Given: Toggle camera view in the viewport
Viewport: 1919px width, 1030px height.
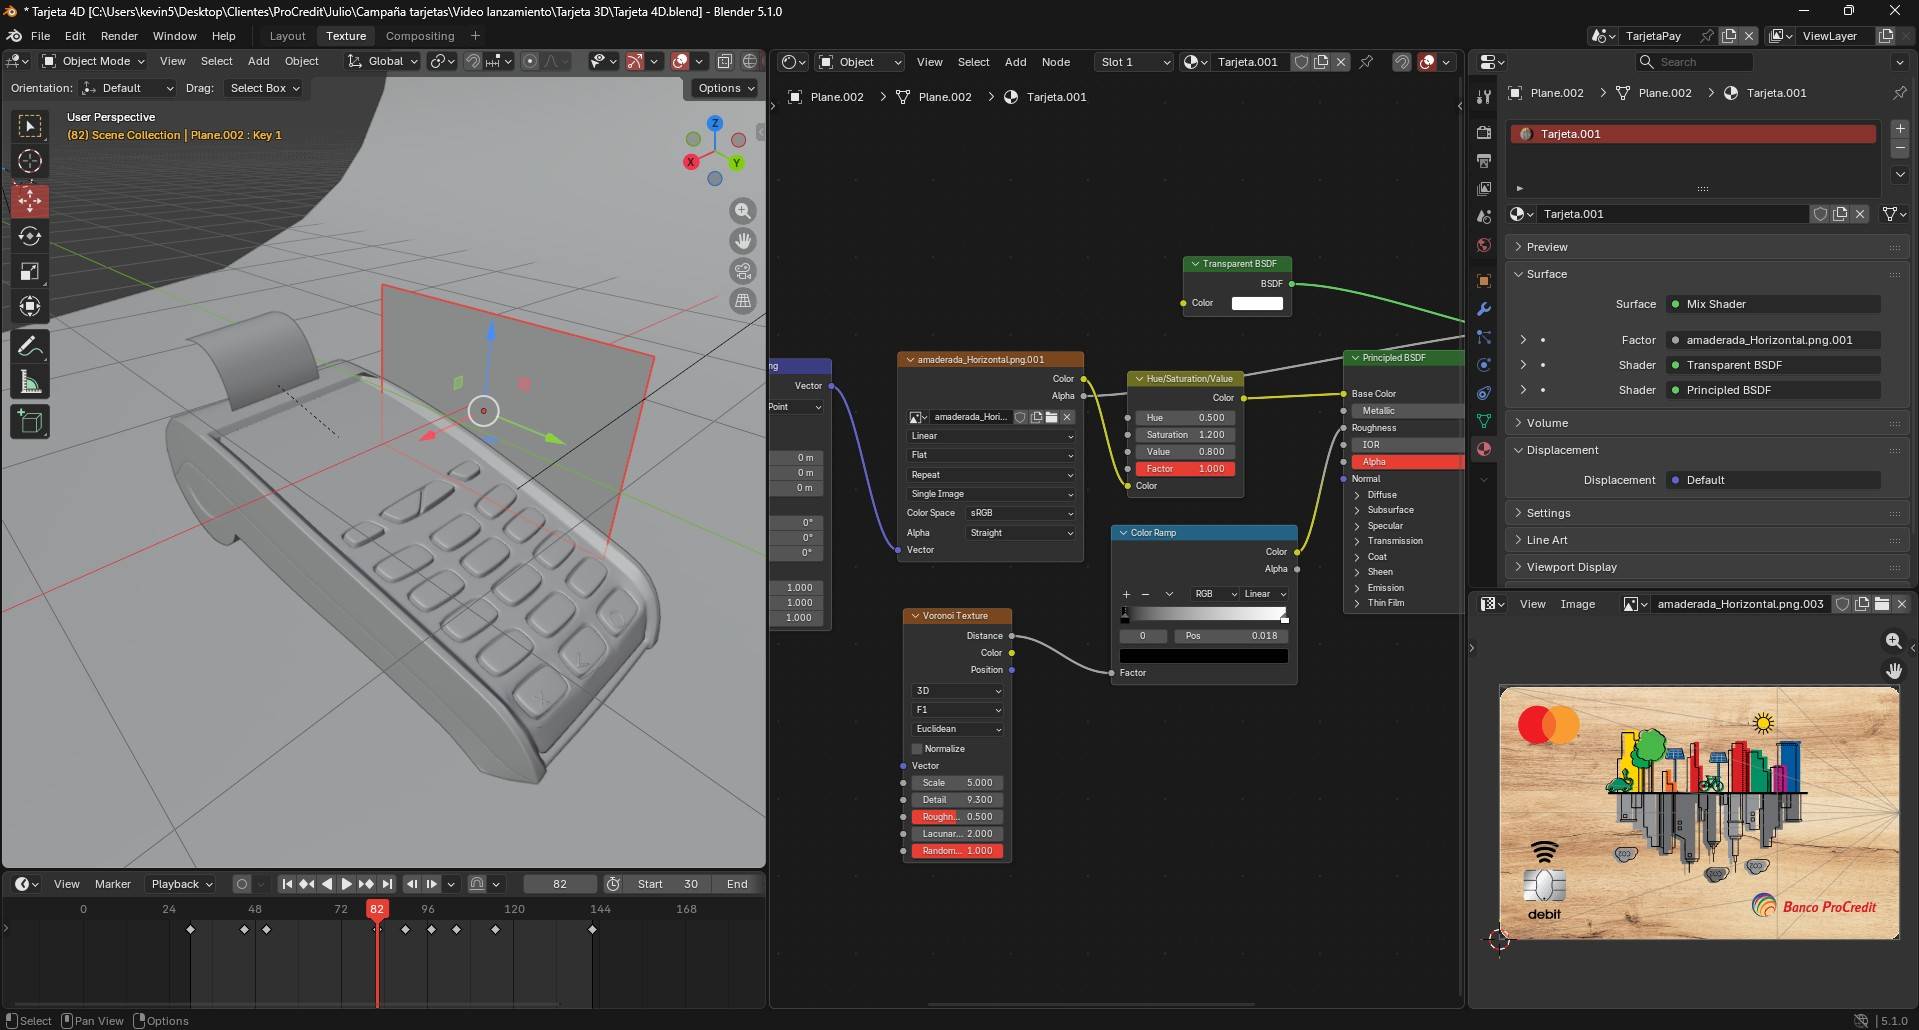Looking at the screenshot, I should [743, 271].
